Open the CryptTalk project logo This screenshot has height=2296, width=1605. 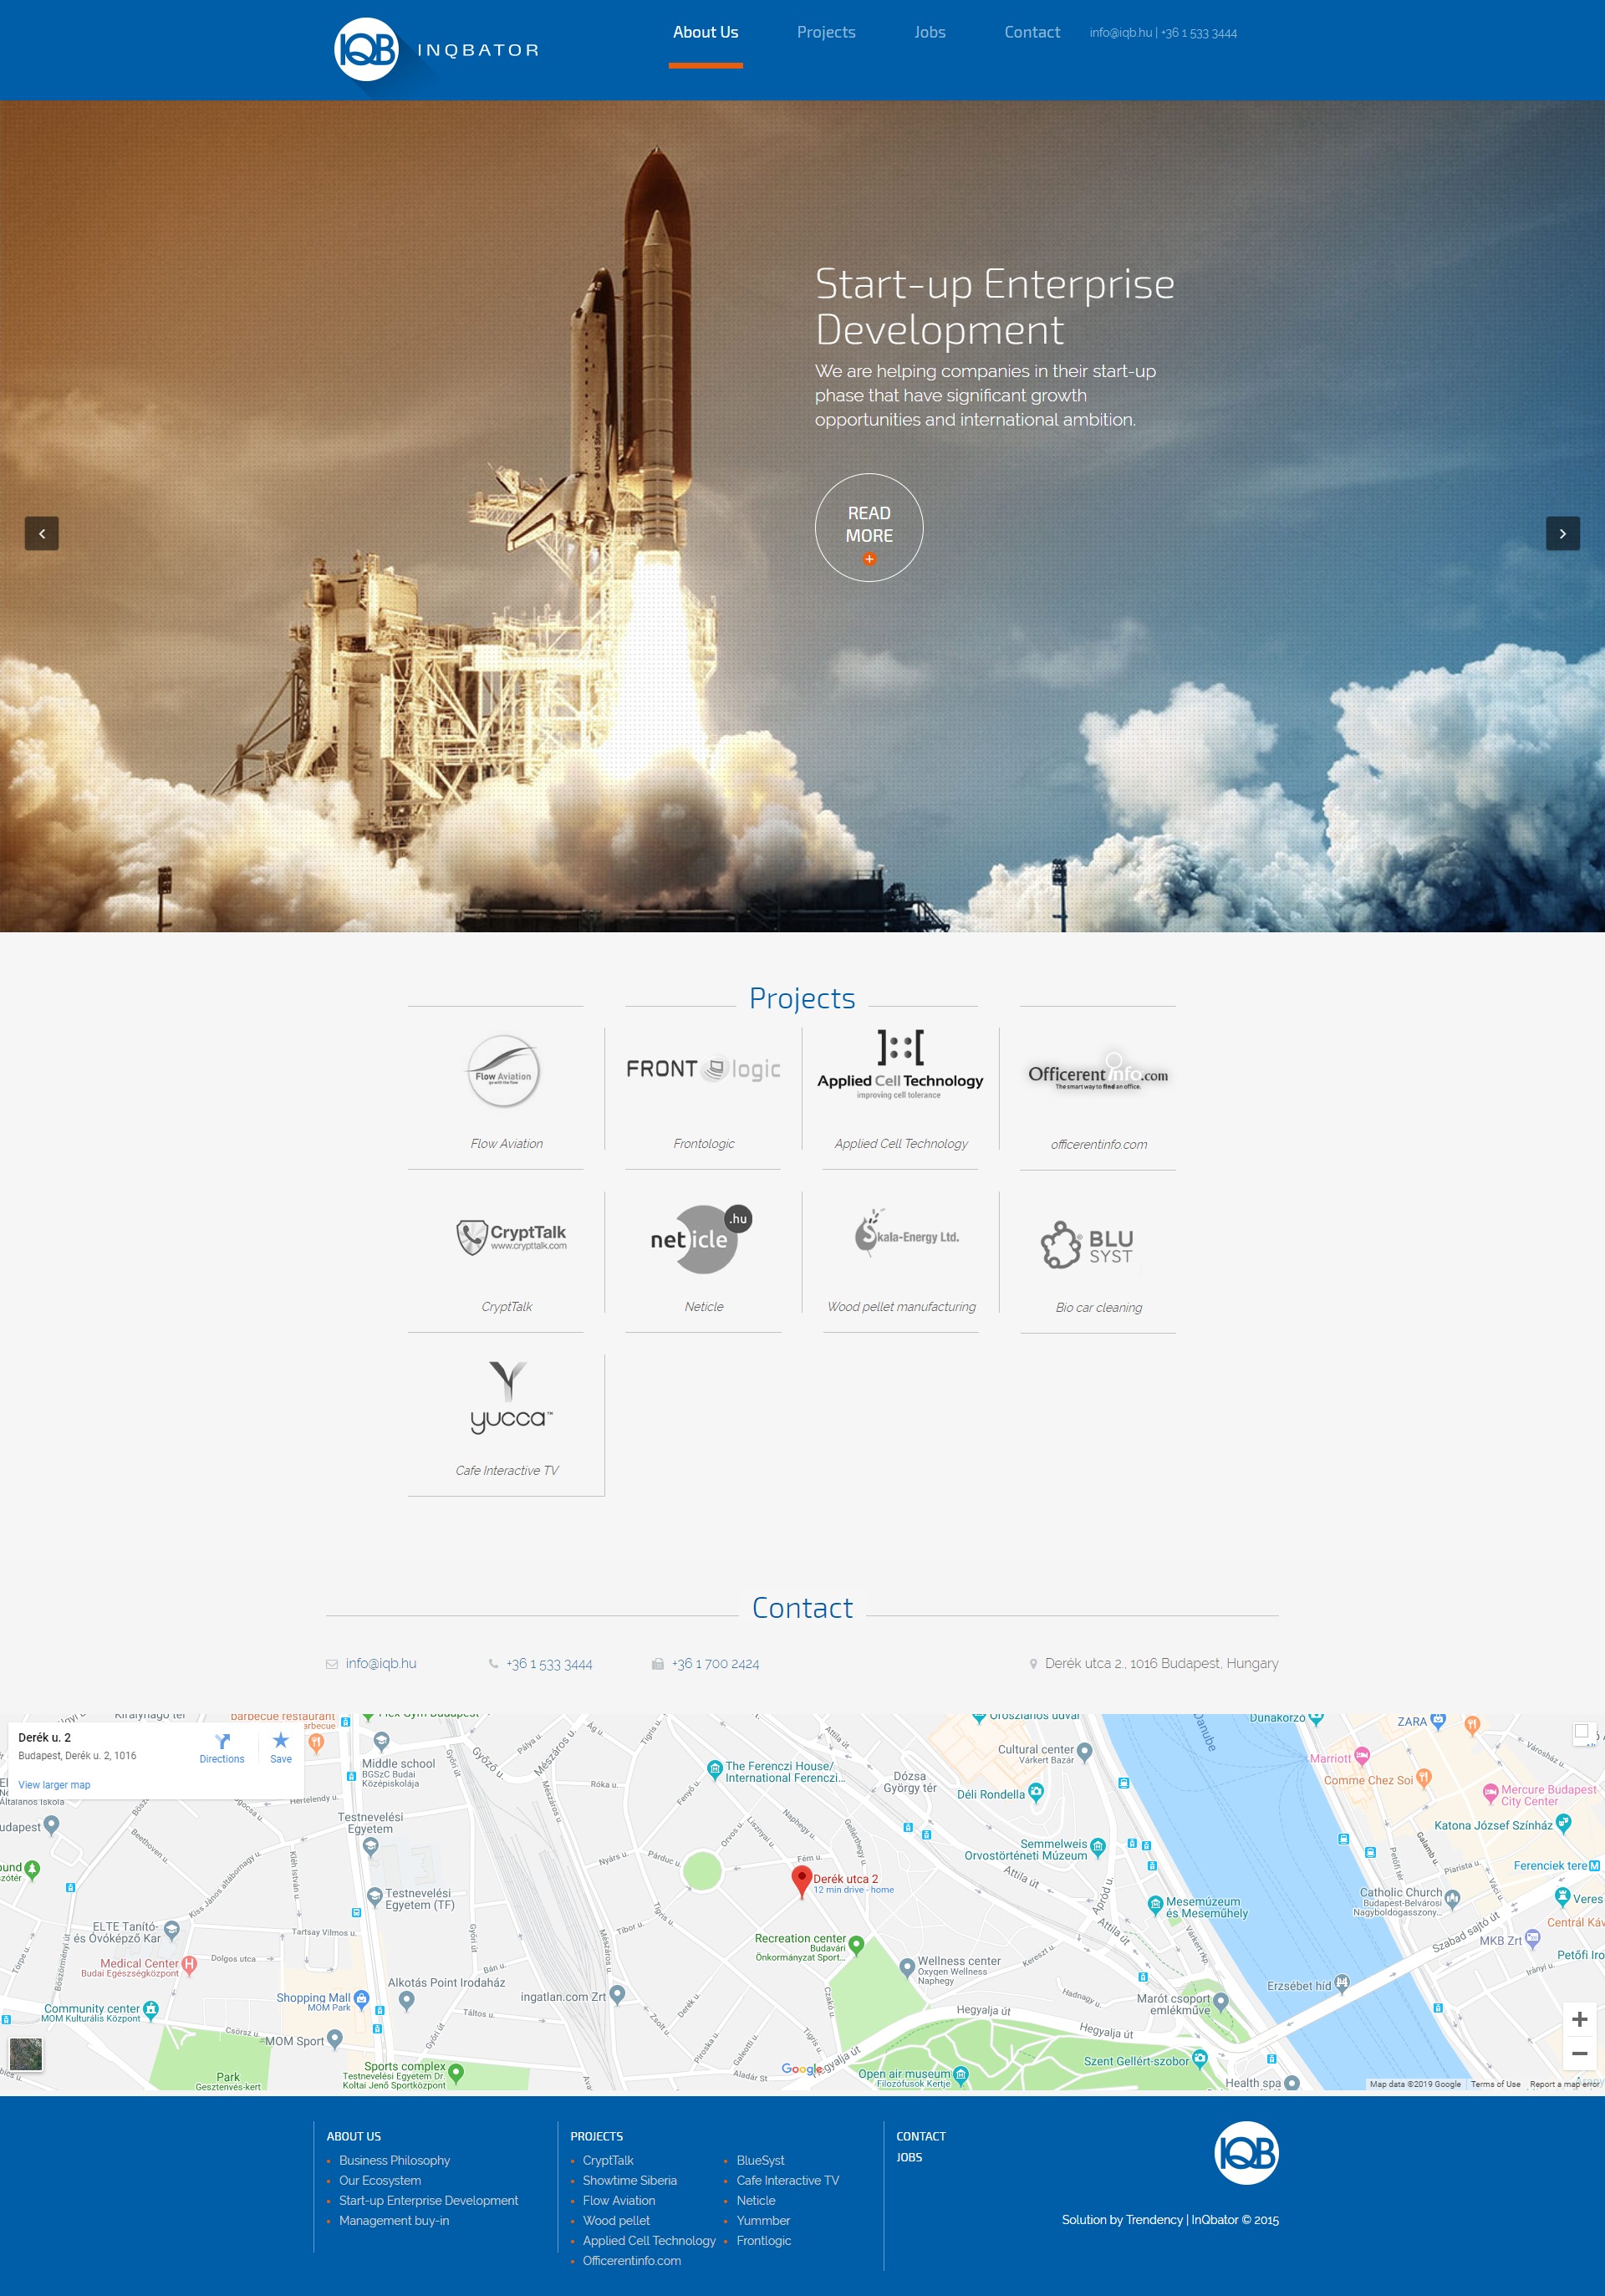(511, 1237)
